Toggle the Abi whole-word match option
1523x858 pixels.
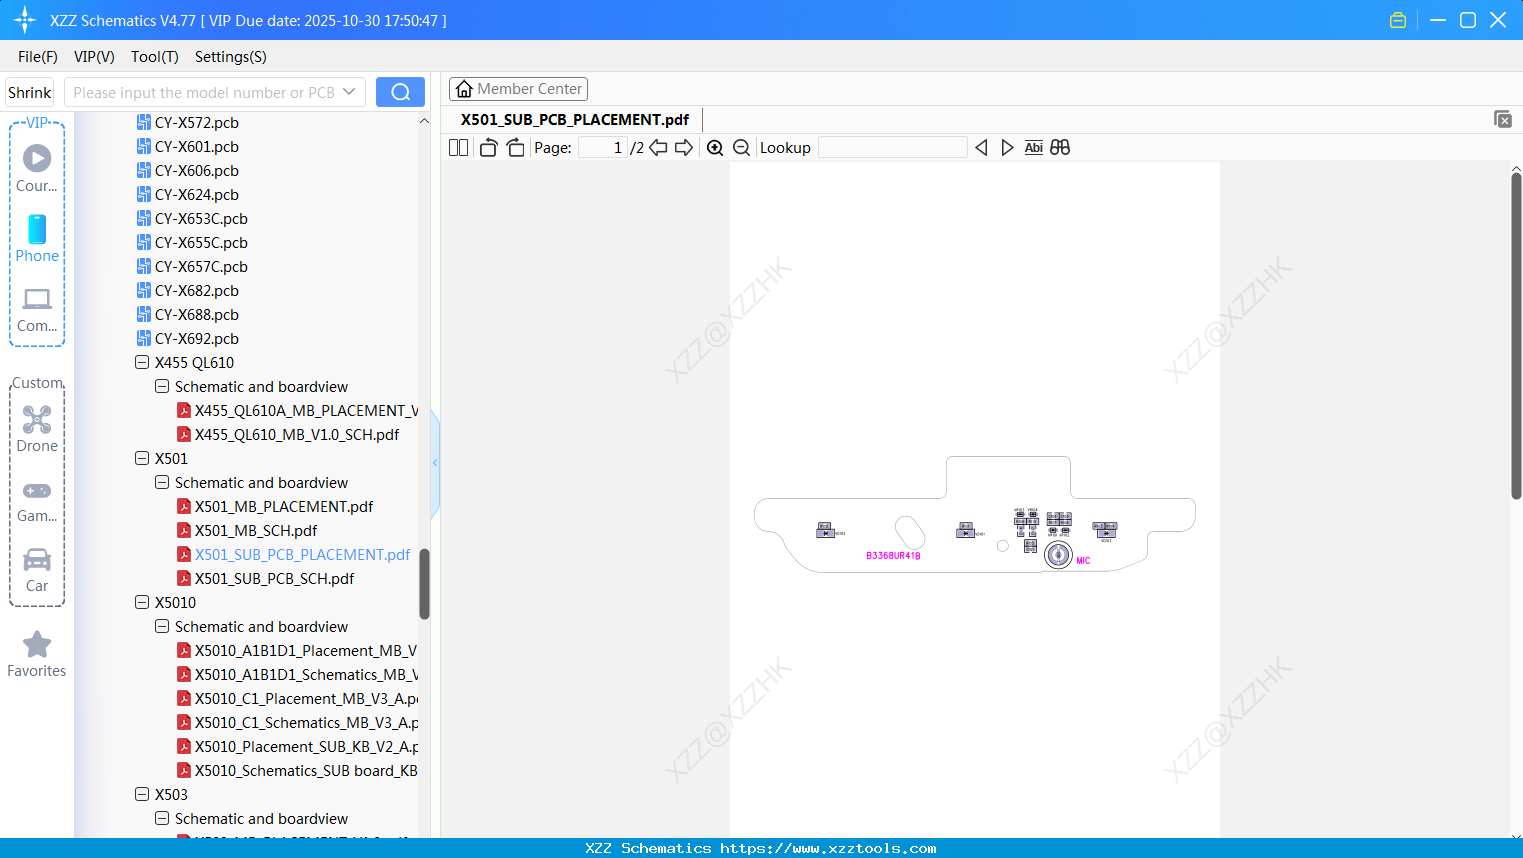tap(1034, 147)
